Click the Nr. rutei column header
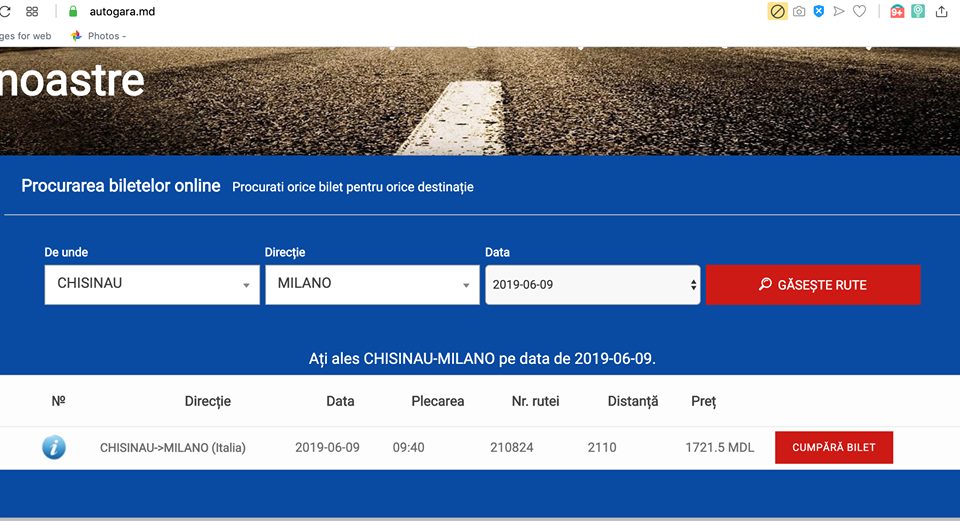Screen dimensions: 960x521 tap(536, 402)
